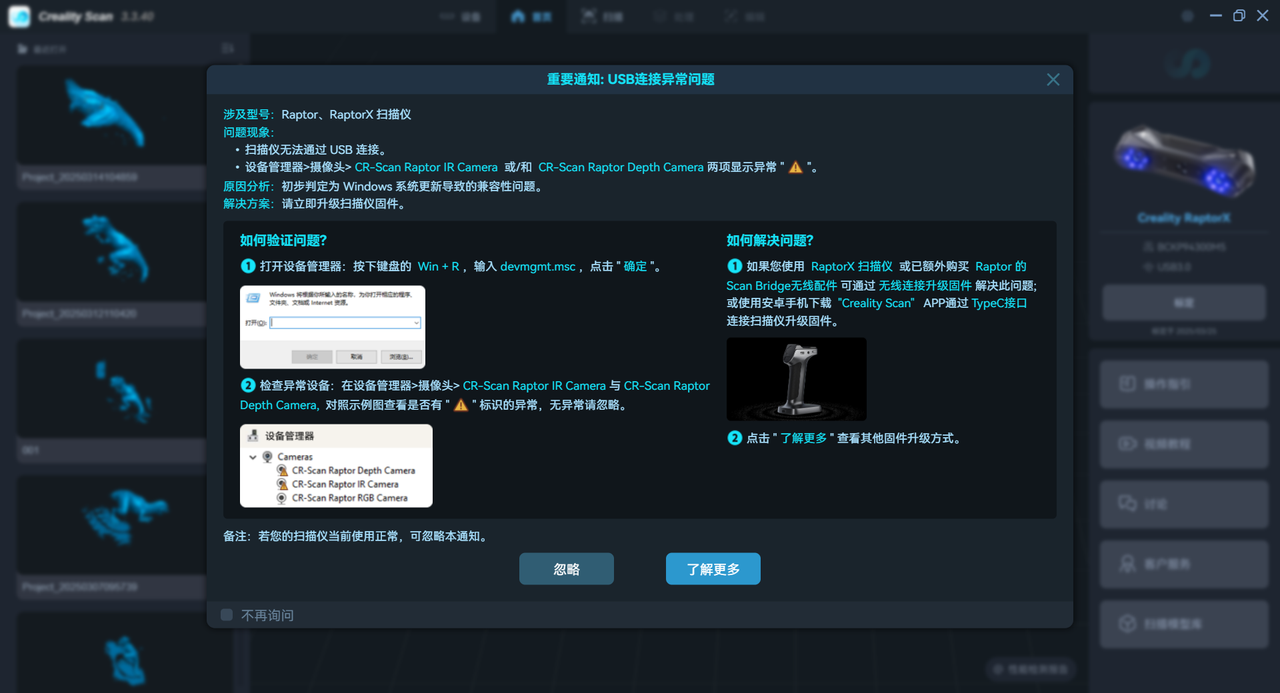
Task: Click the sort icon above project list
Action: click(227, 48)
